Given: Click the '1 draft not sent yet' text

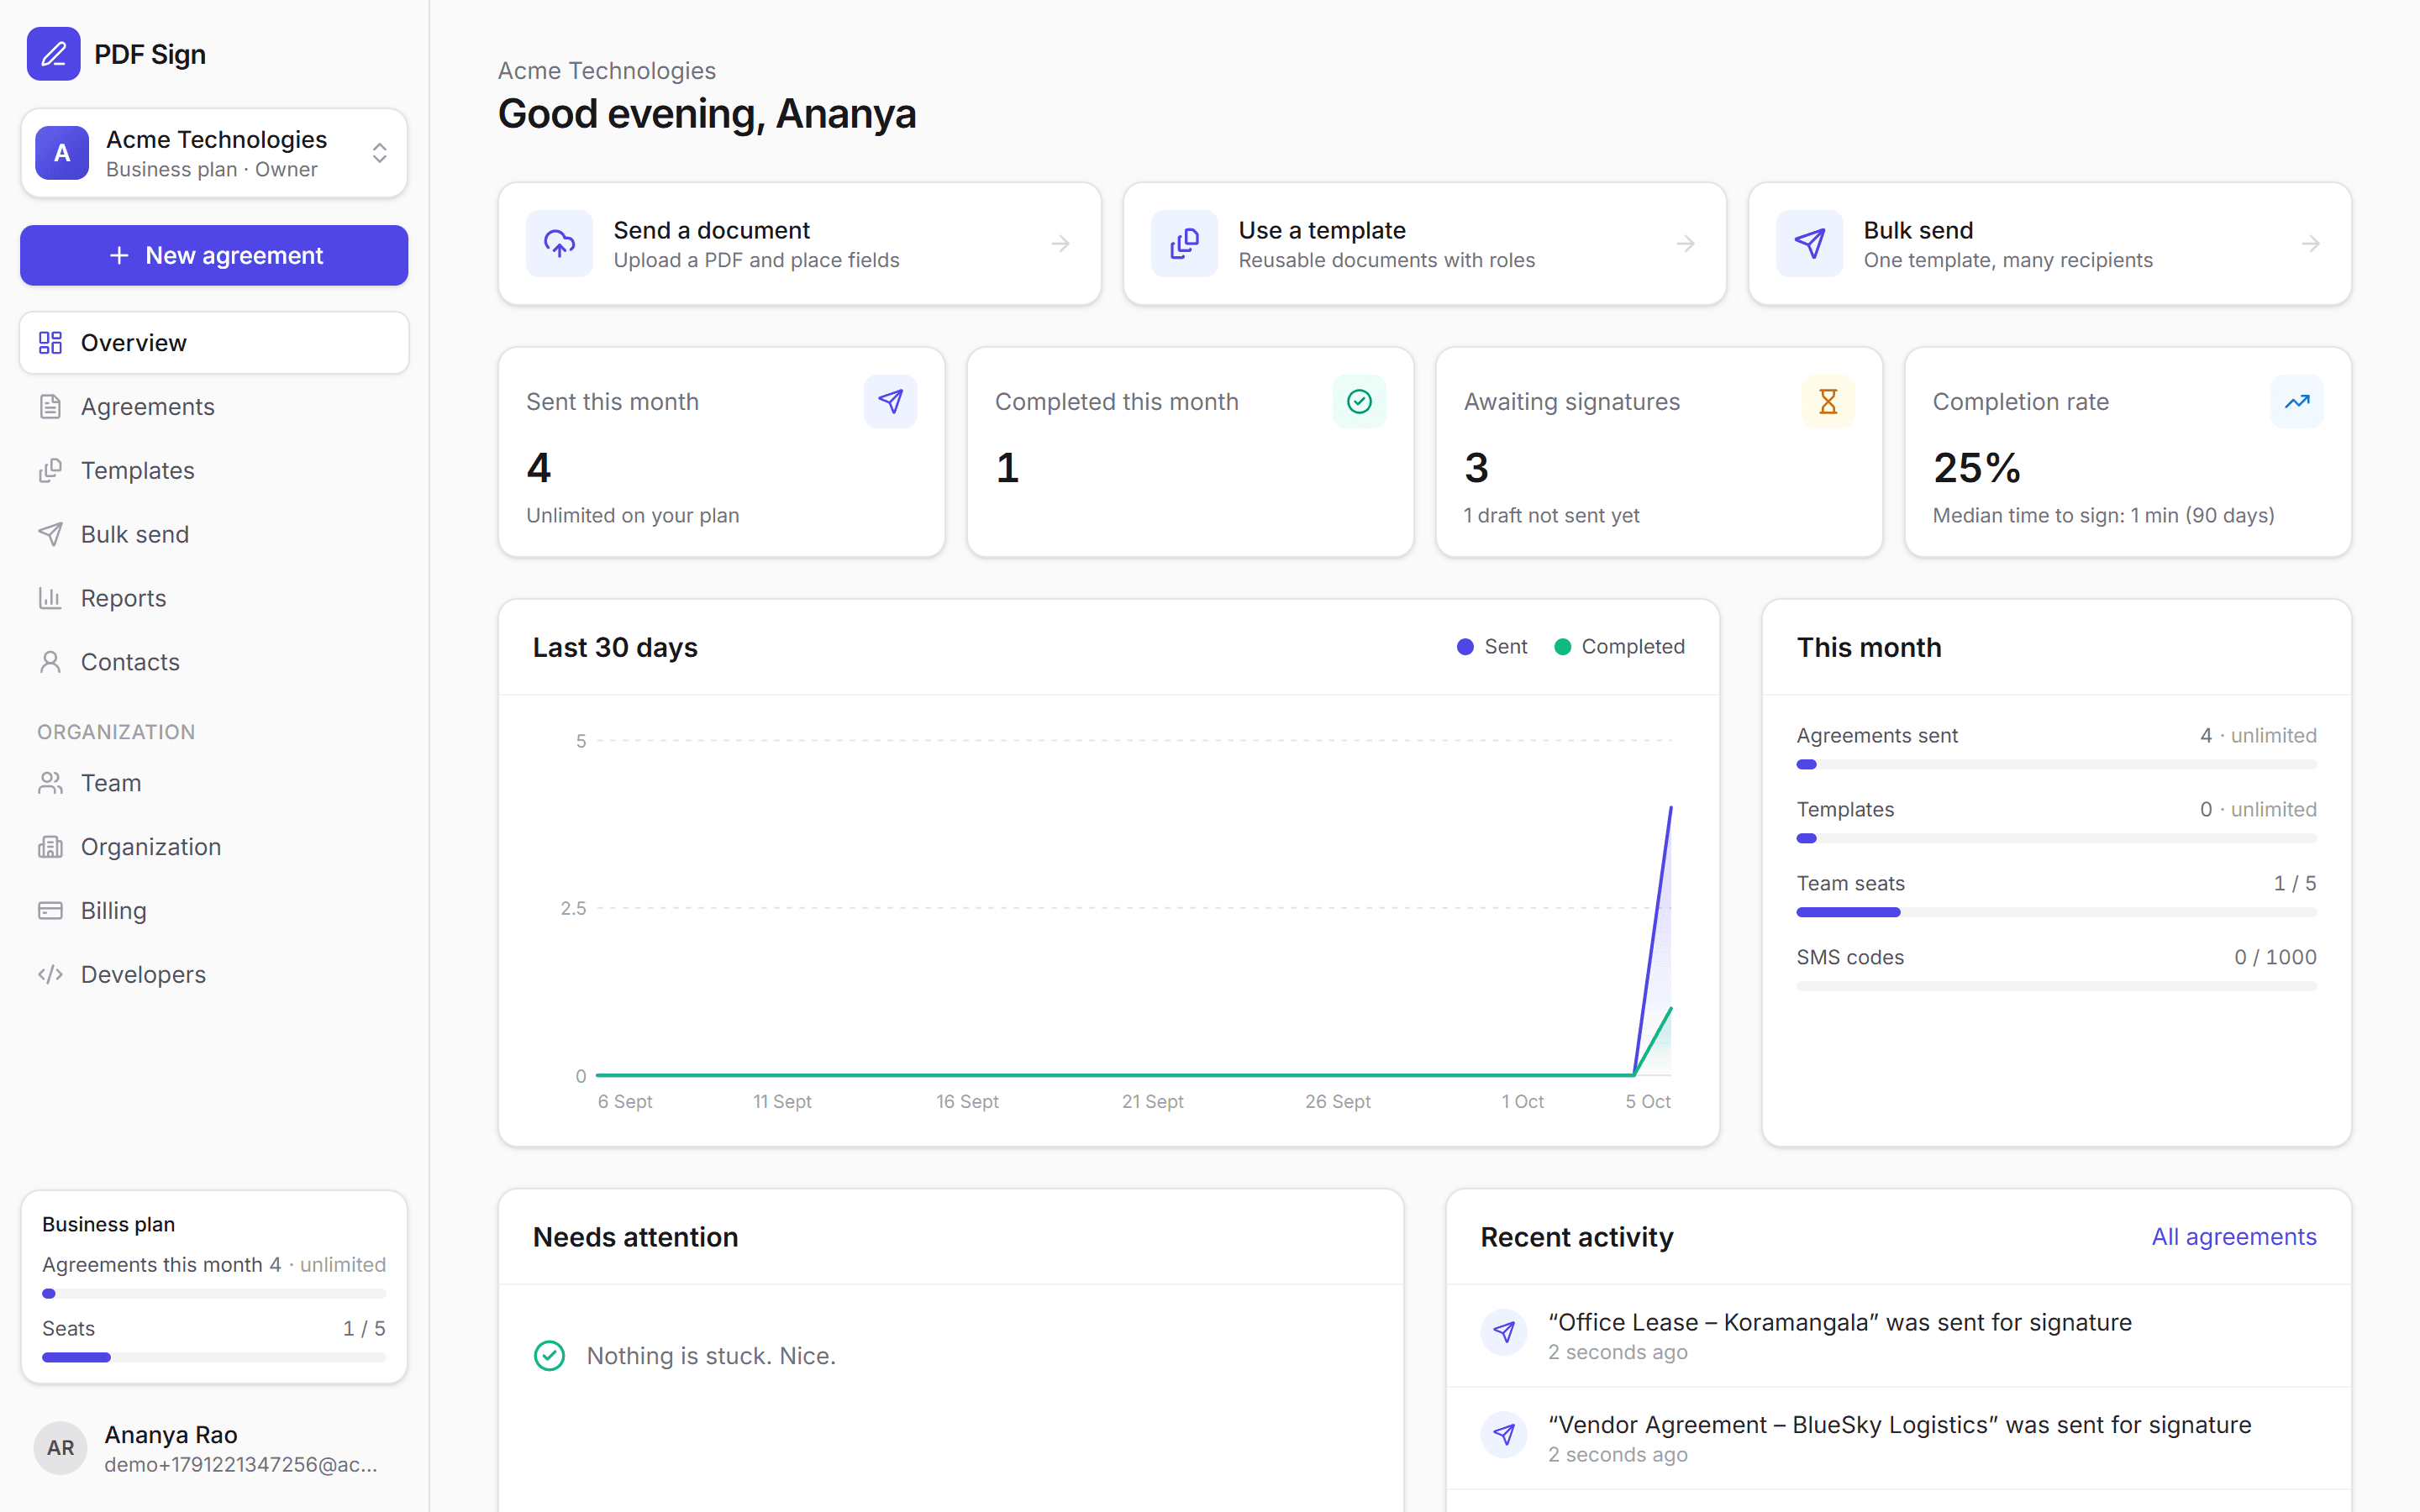Looking at the screenshot, I should tap(1552, 516).
